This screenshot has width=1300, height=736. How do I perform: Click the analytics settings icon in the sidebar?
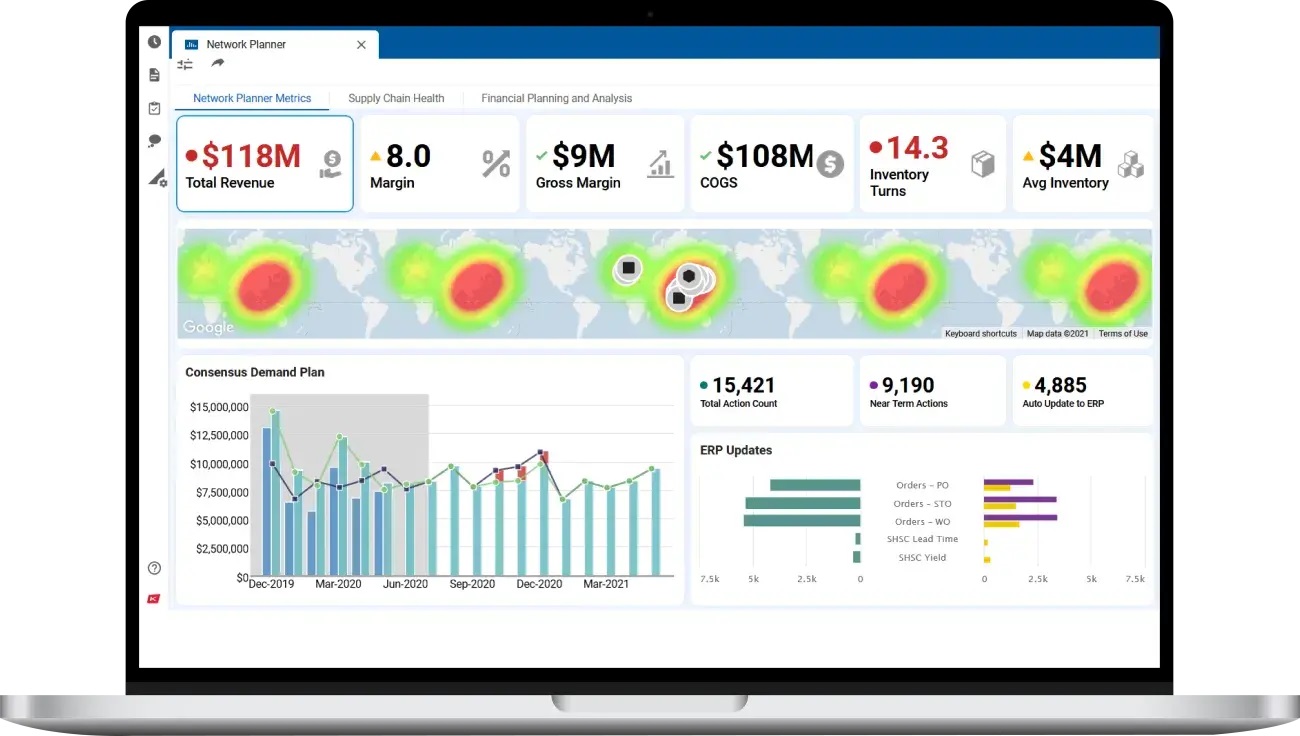point(155,177)
